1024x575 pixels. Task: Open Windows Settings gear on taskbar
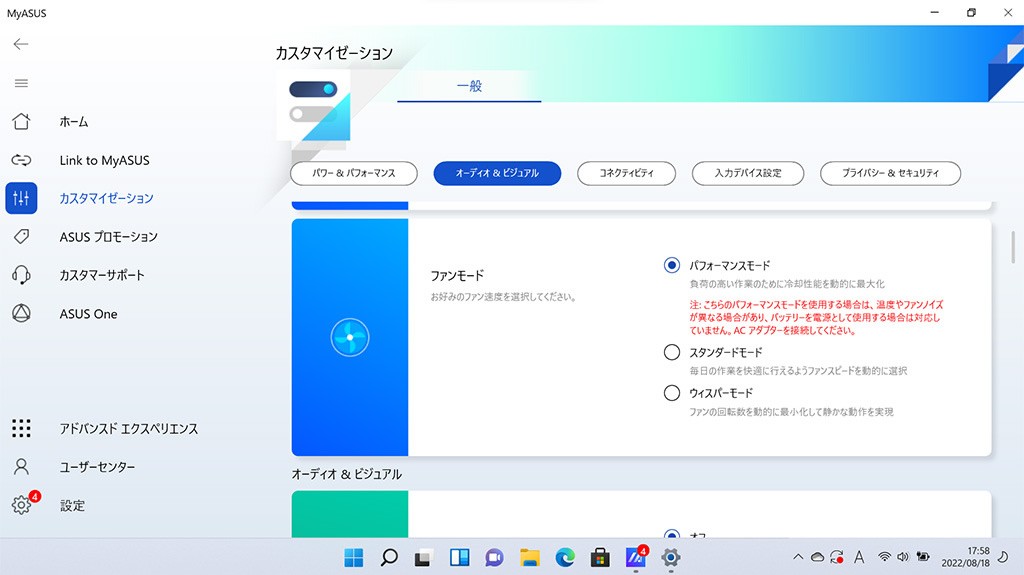point(671,557)
